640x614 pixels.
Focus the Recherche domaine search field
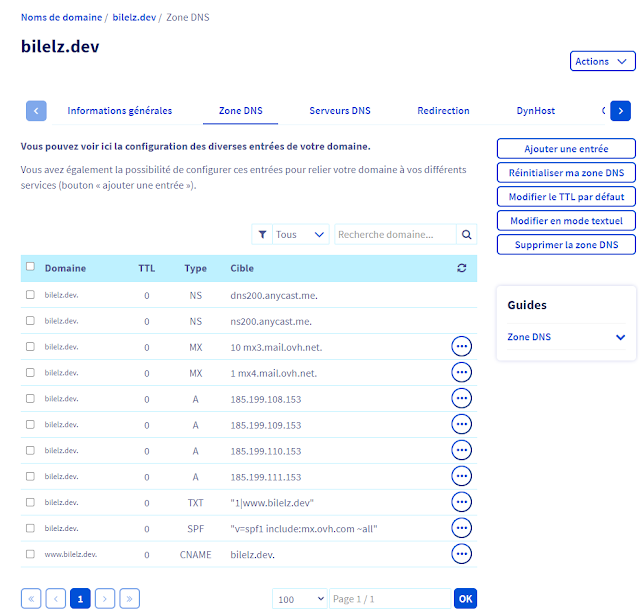coord(395,234)
